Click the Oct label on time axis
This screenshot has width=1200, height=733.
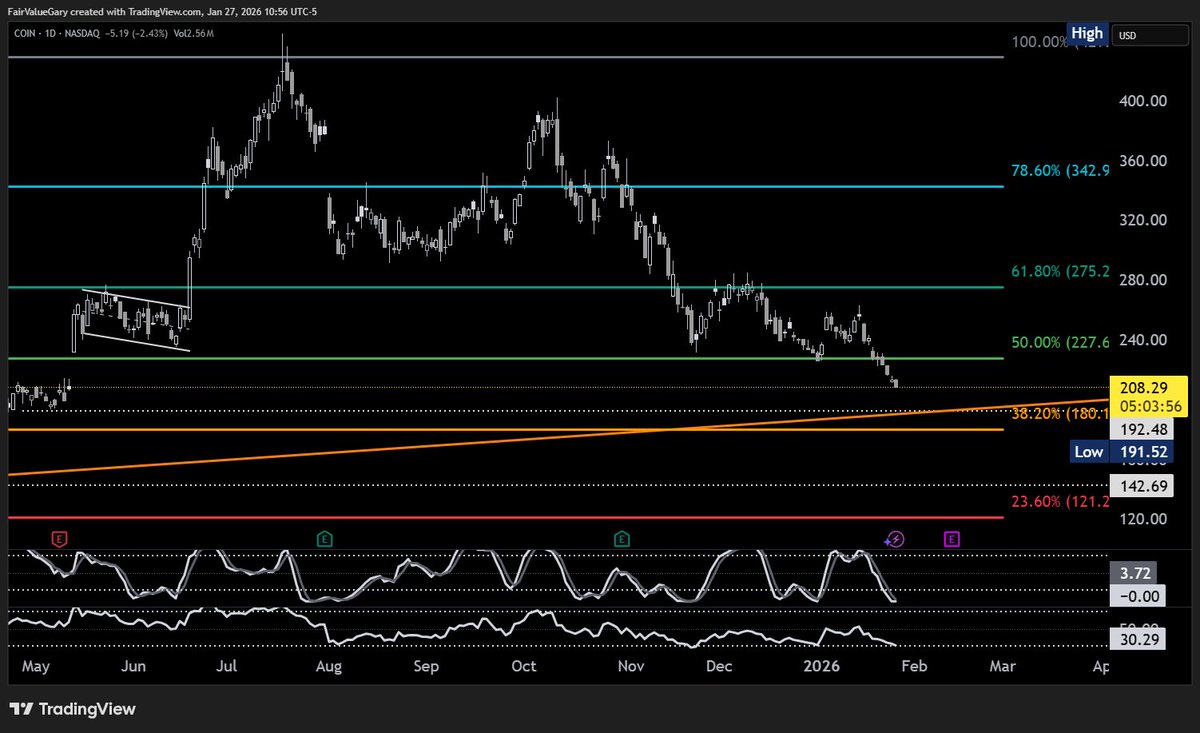[524, 666]
